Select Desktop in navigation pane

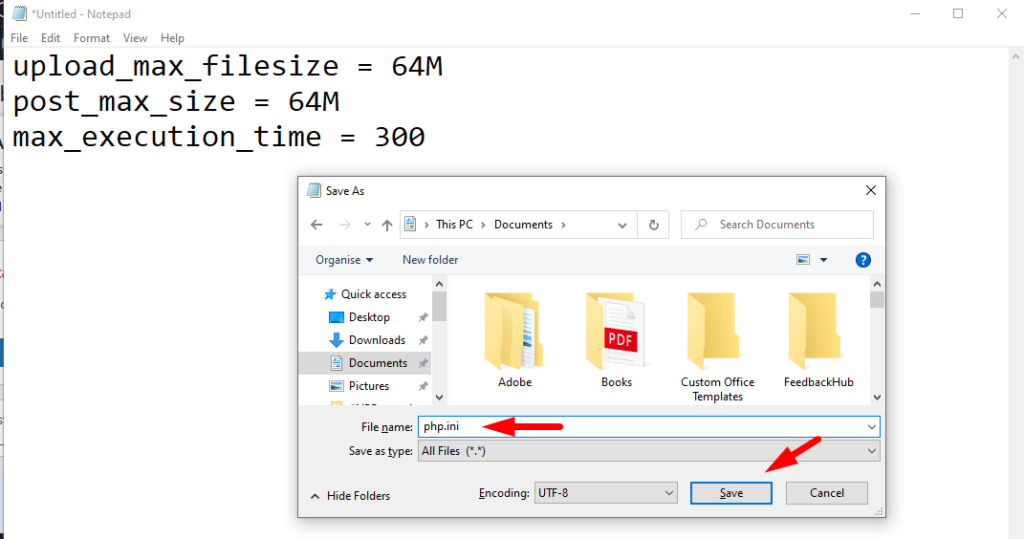[369, 317]
